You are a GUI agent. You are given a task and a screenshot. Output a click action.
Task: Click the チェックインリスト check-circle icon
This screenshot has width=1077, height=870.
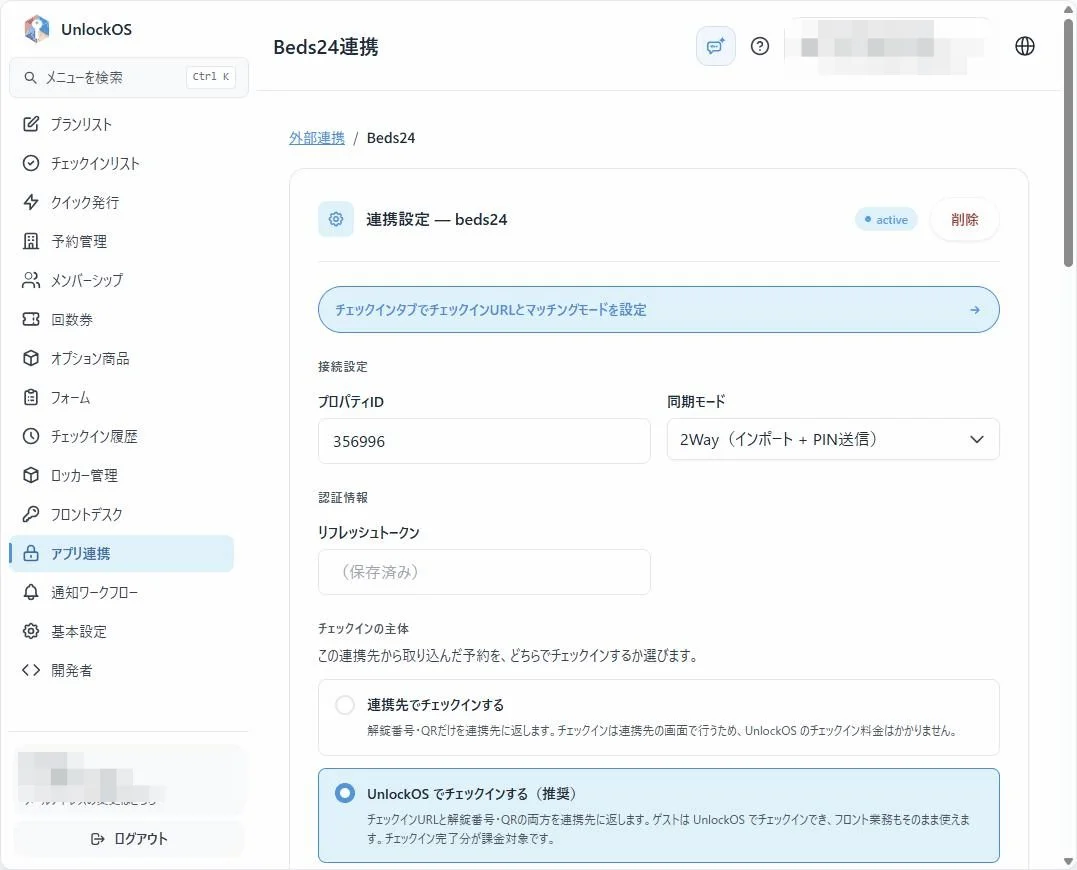[31, 163]
